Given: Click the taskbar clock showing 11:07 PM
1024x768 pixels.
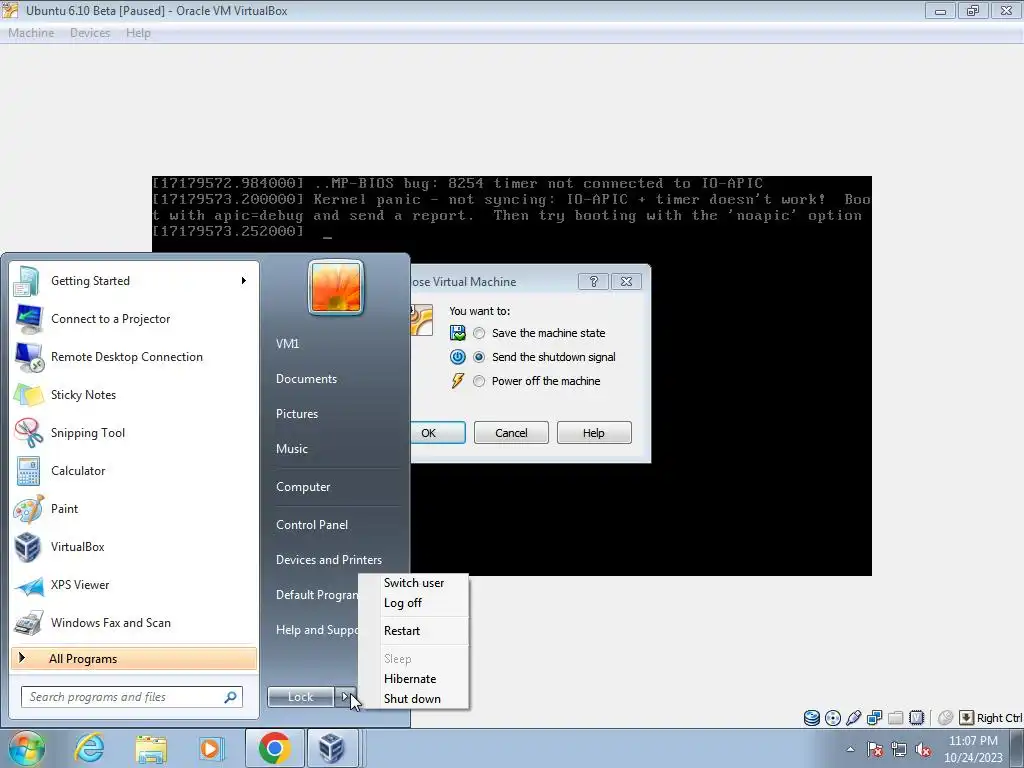Looking at the screenshot, I should [972, 749].
